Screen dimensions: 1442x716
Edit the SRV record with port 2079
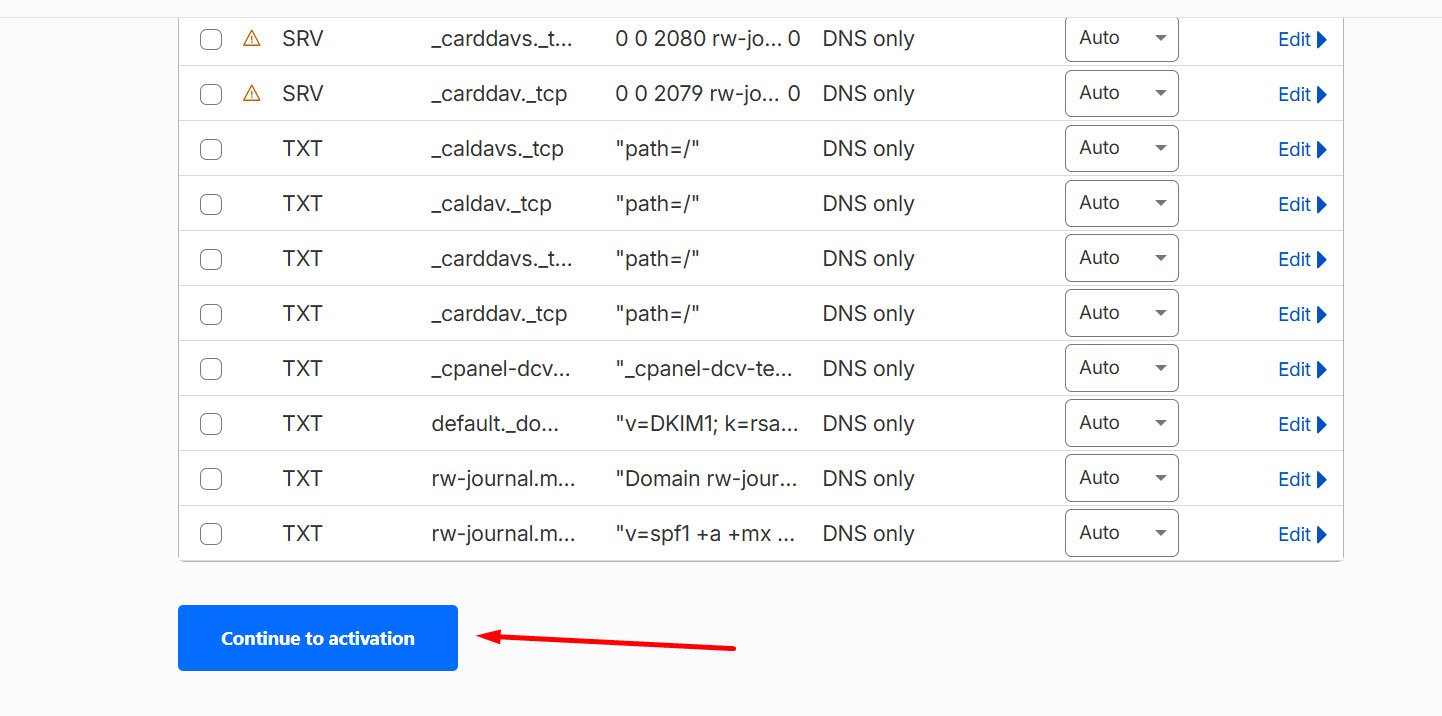pos(1303,94)
